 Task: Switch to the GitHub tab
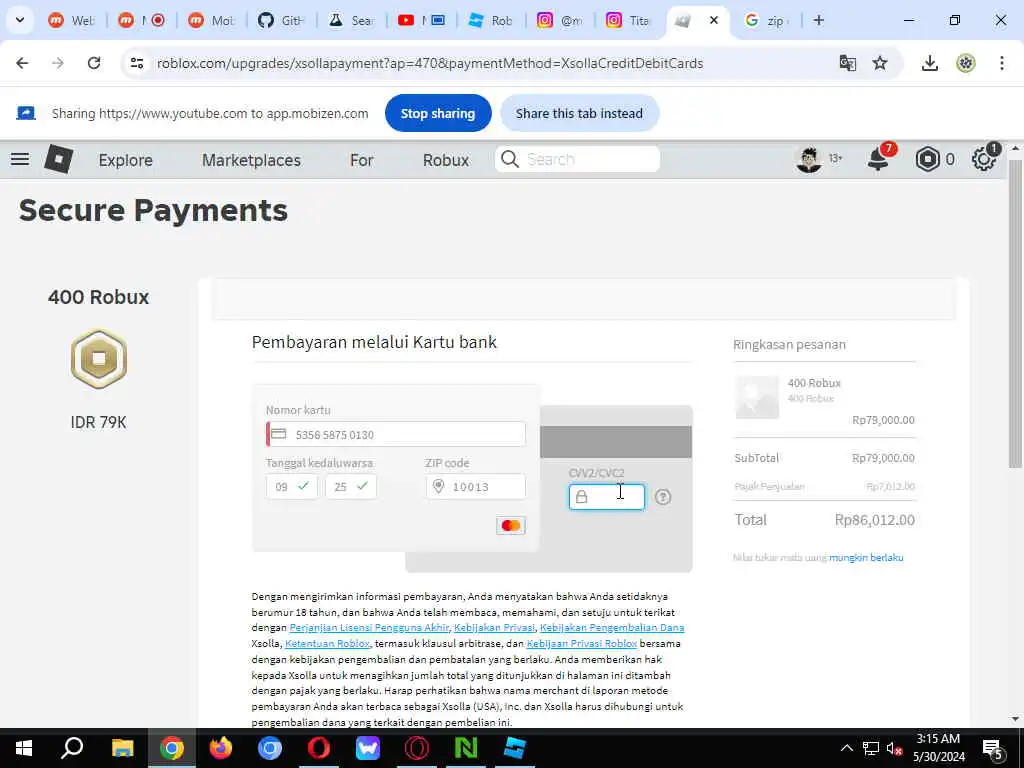(x=283, y=20)
